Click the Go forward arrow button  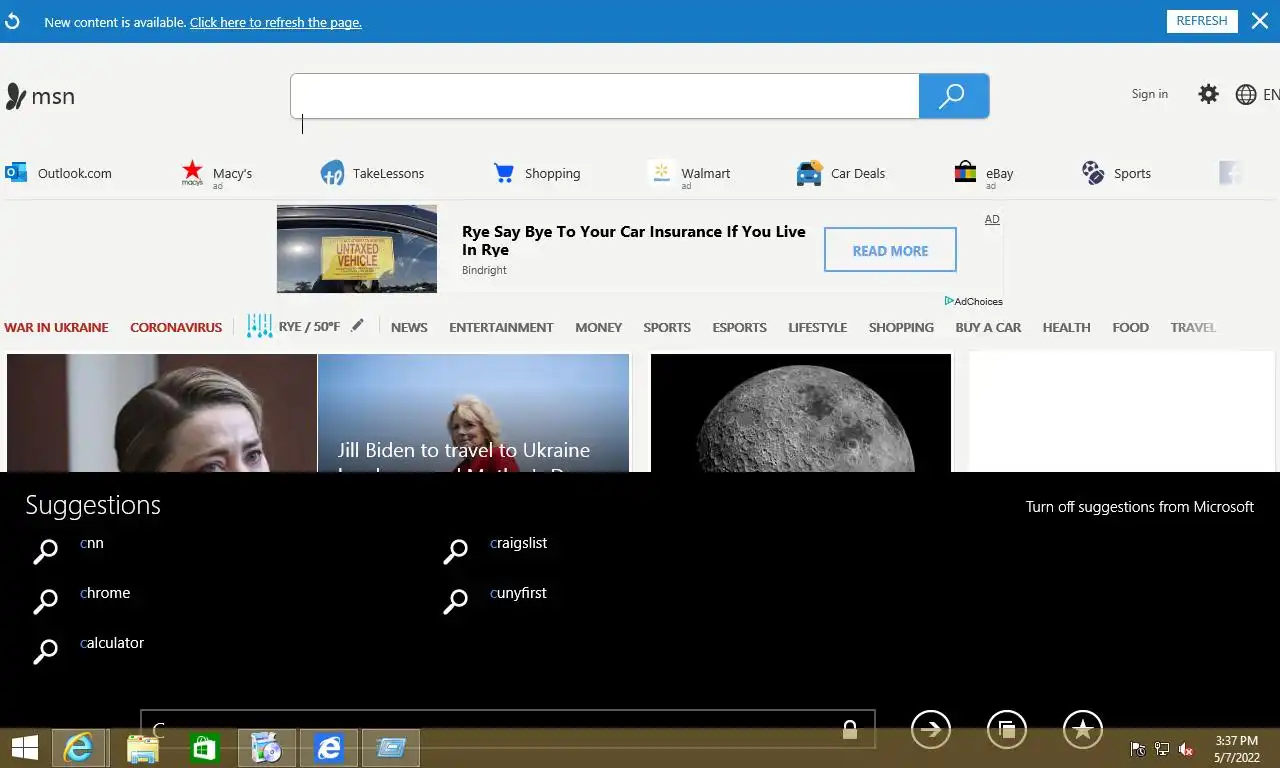[931, 730]
